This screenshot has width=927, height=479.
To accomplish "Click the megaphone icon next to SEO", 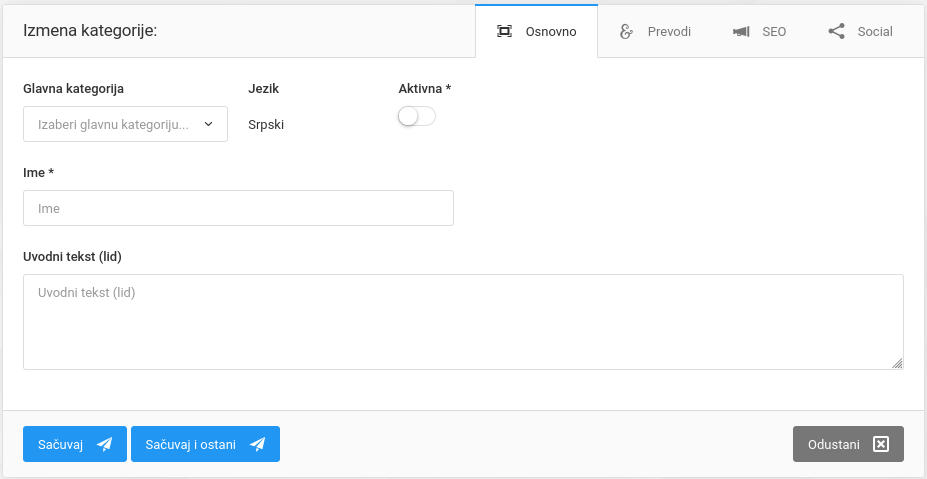I will pyautogui.click(x=741, y=31).
